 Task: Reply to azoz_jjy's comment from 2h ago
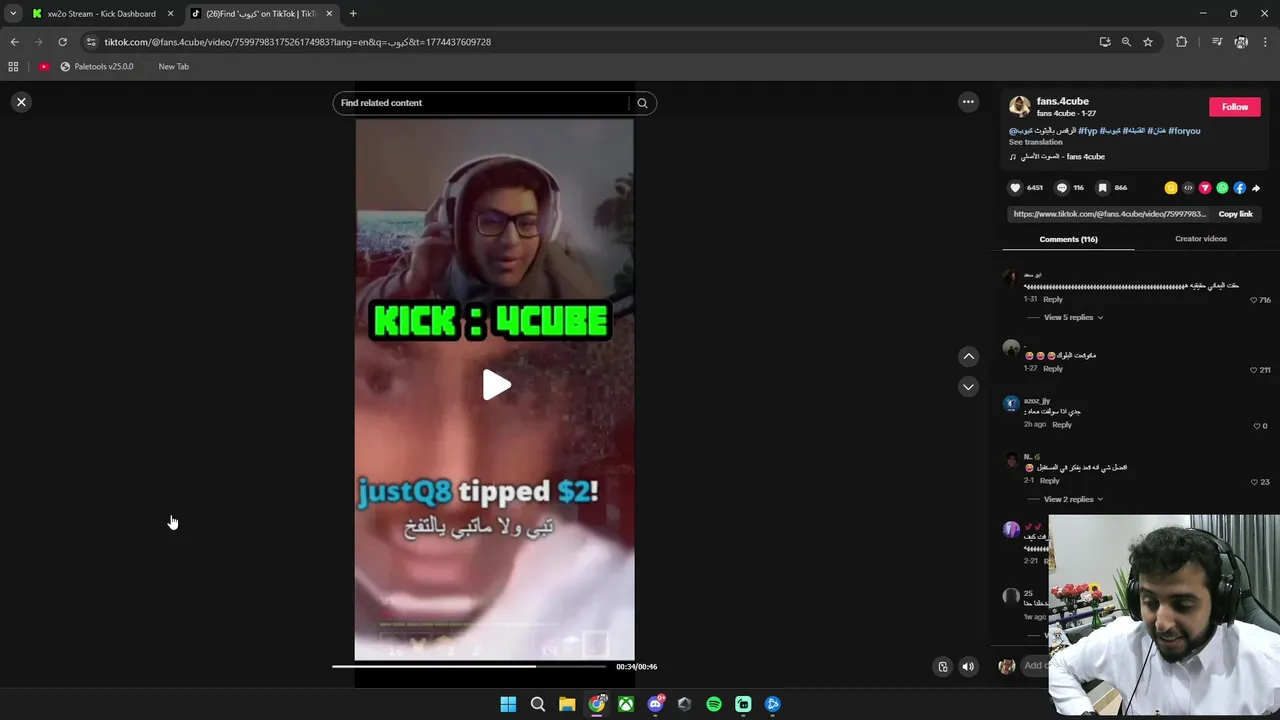tap(1062, 425)
